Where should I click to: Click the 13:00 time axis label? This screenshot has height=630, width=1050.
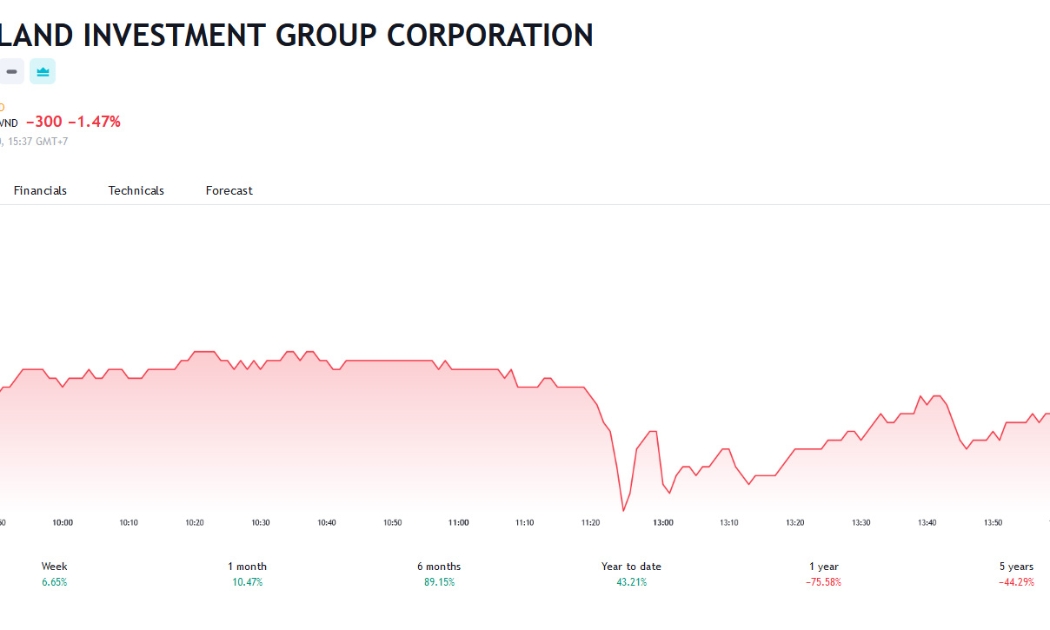point(663,523)
